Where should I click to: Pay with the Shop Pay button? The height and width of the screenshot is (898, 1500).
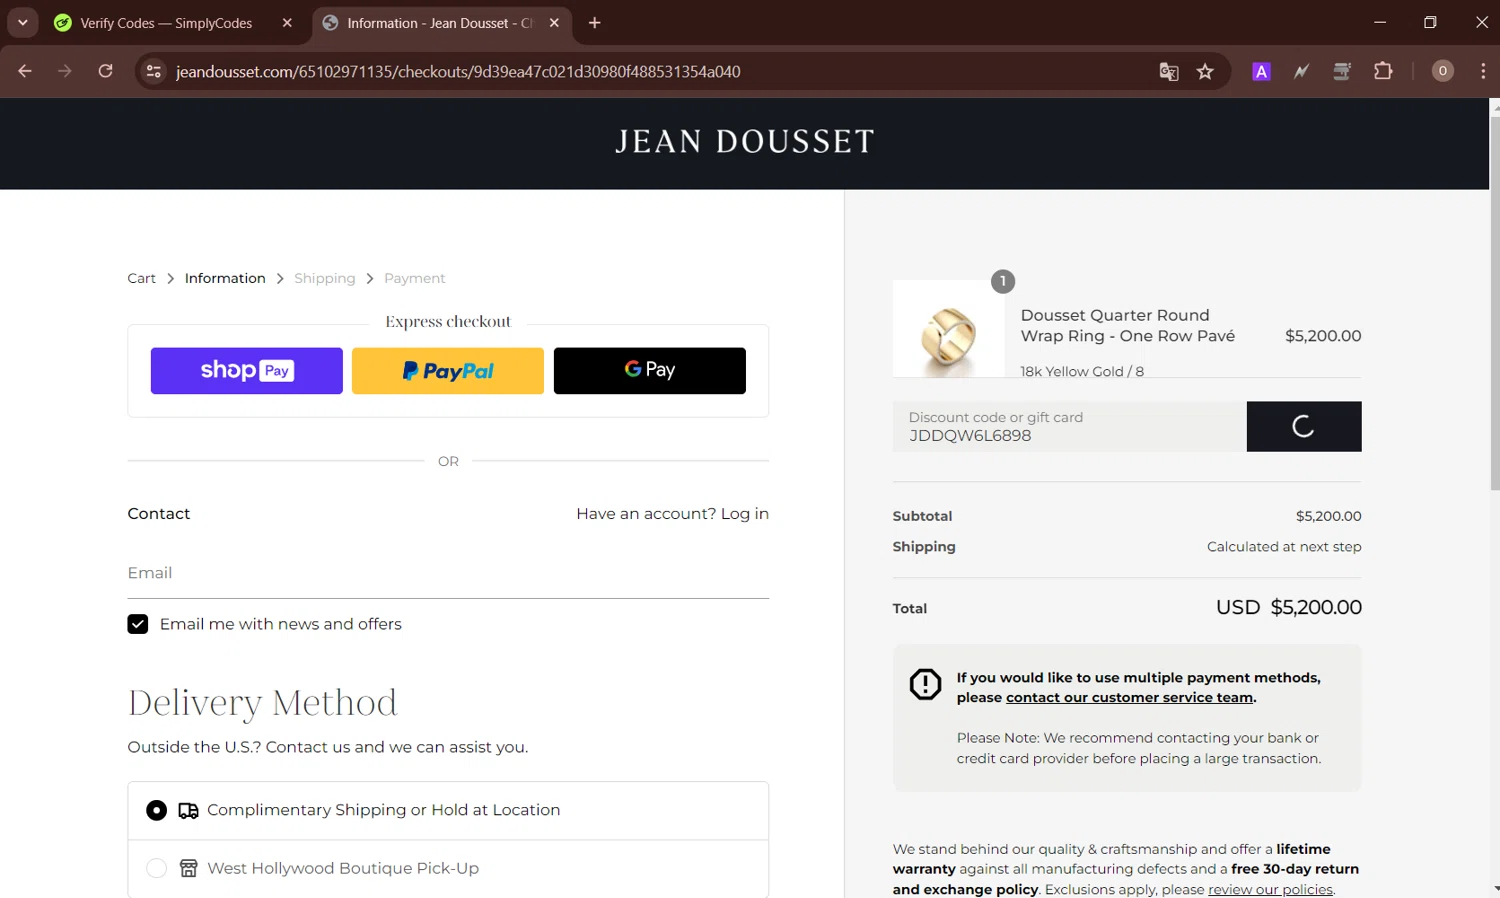point(246,371)
